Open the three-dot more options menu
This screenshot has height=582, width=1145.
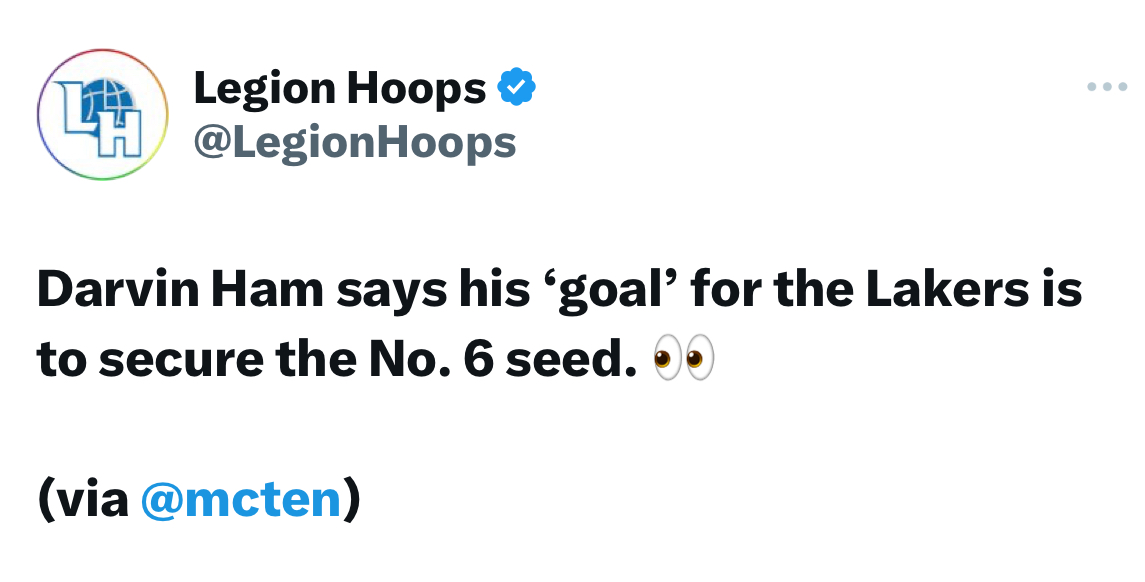click(x=1107, y=87)
